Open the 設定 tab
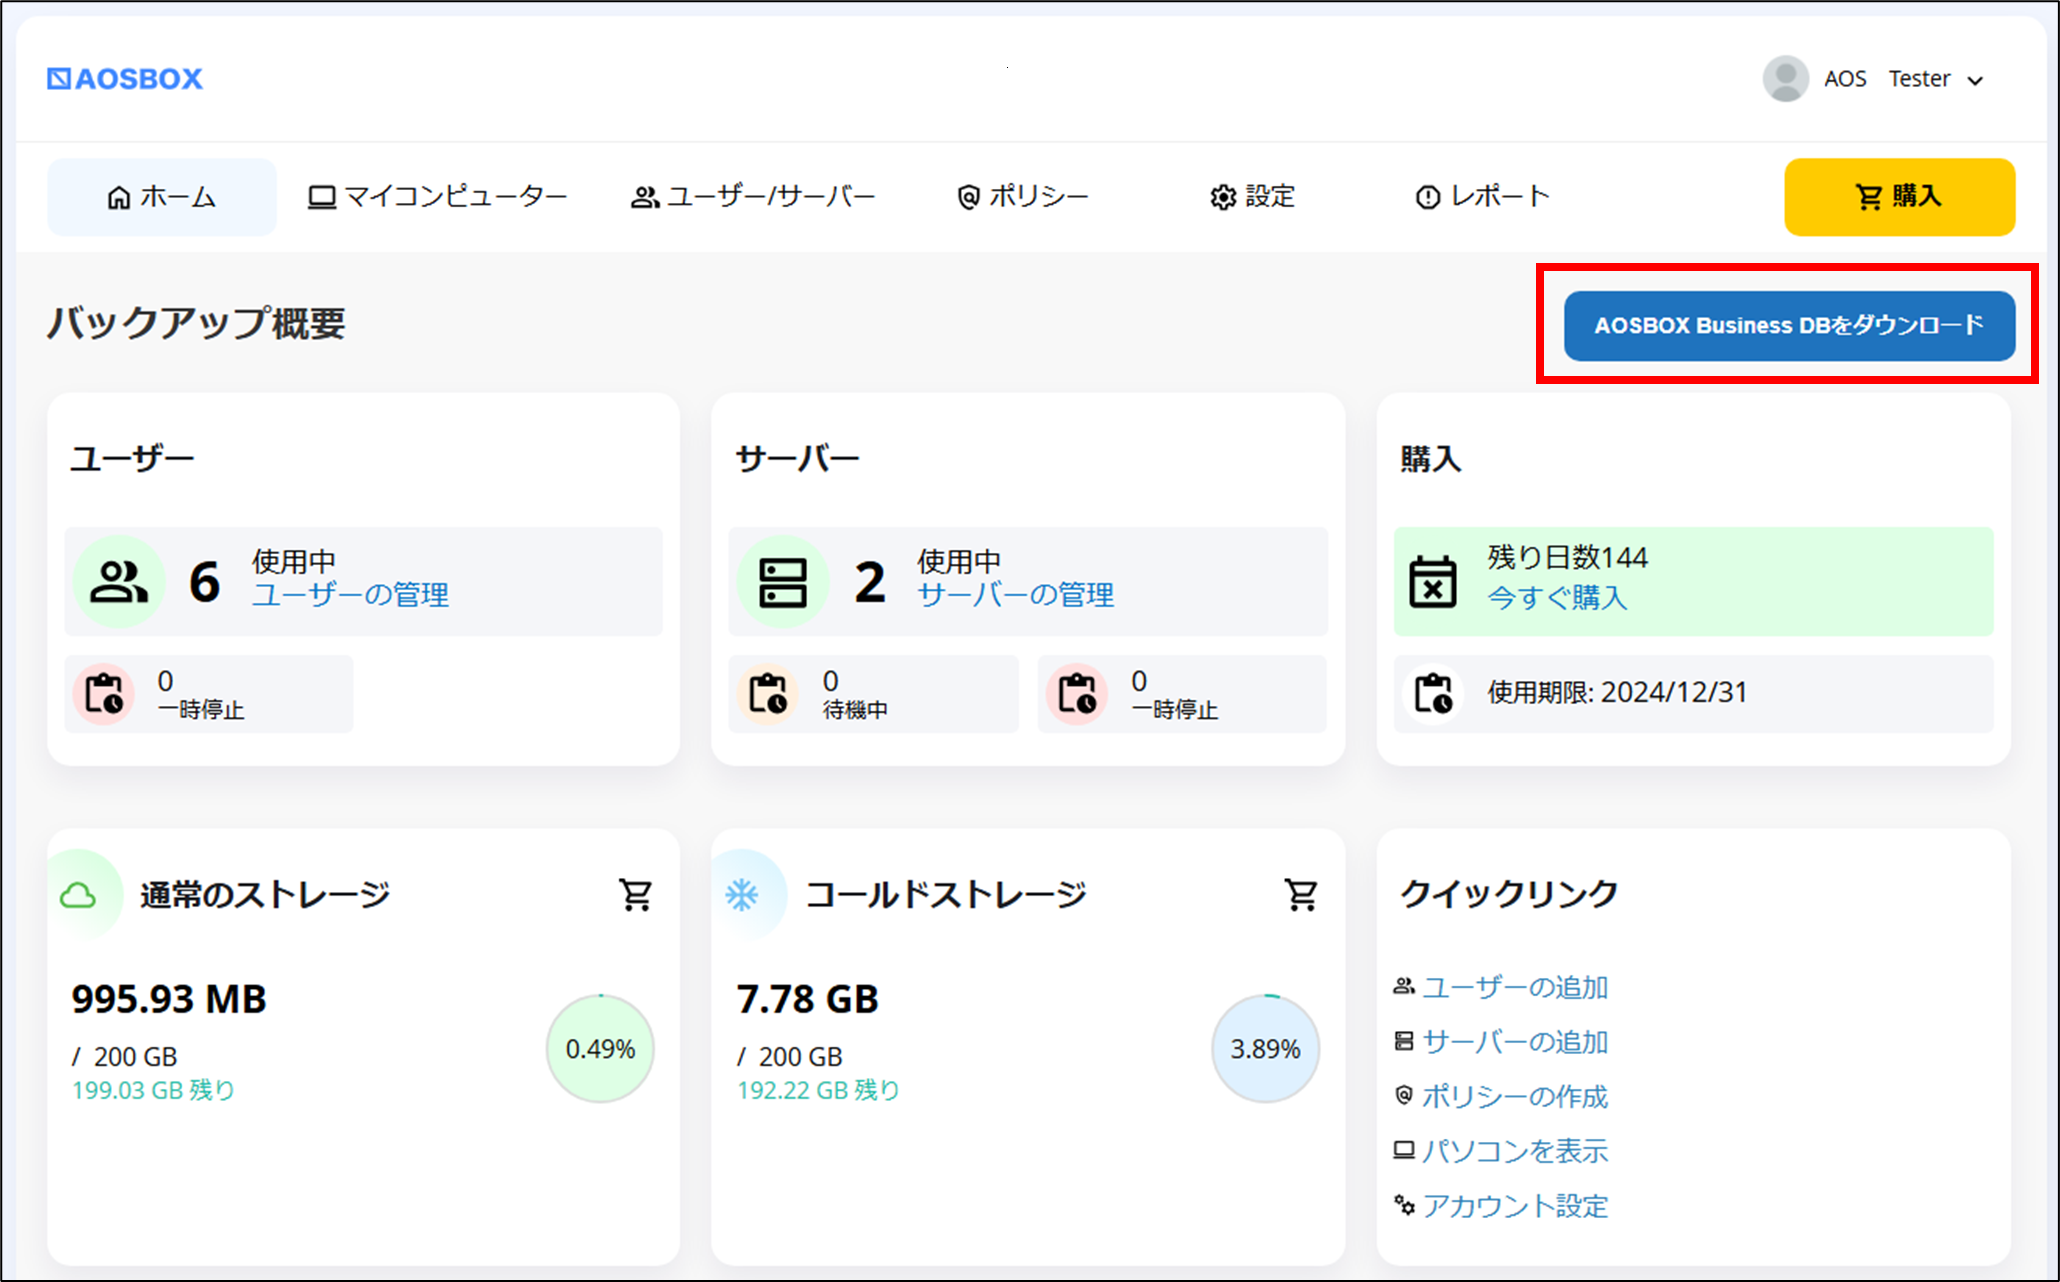The height and width of the screenshot is (1282, 2060). 1252,197
